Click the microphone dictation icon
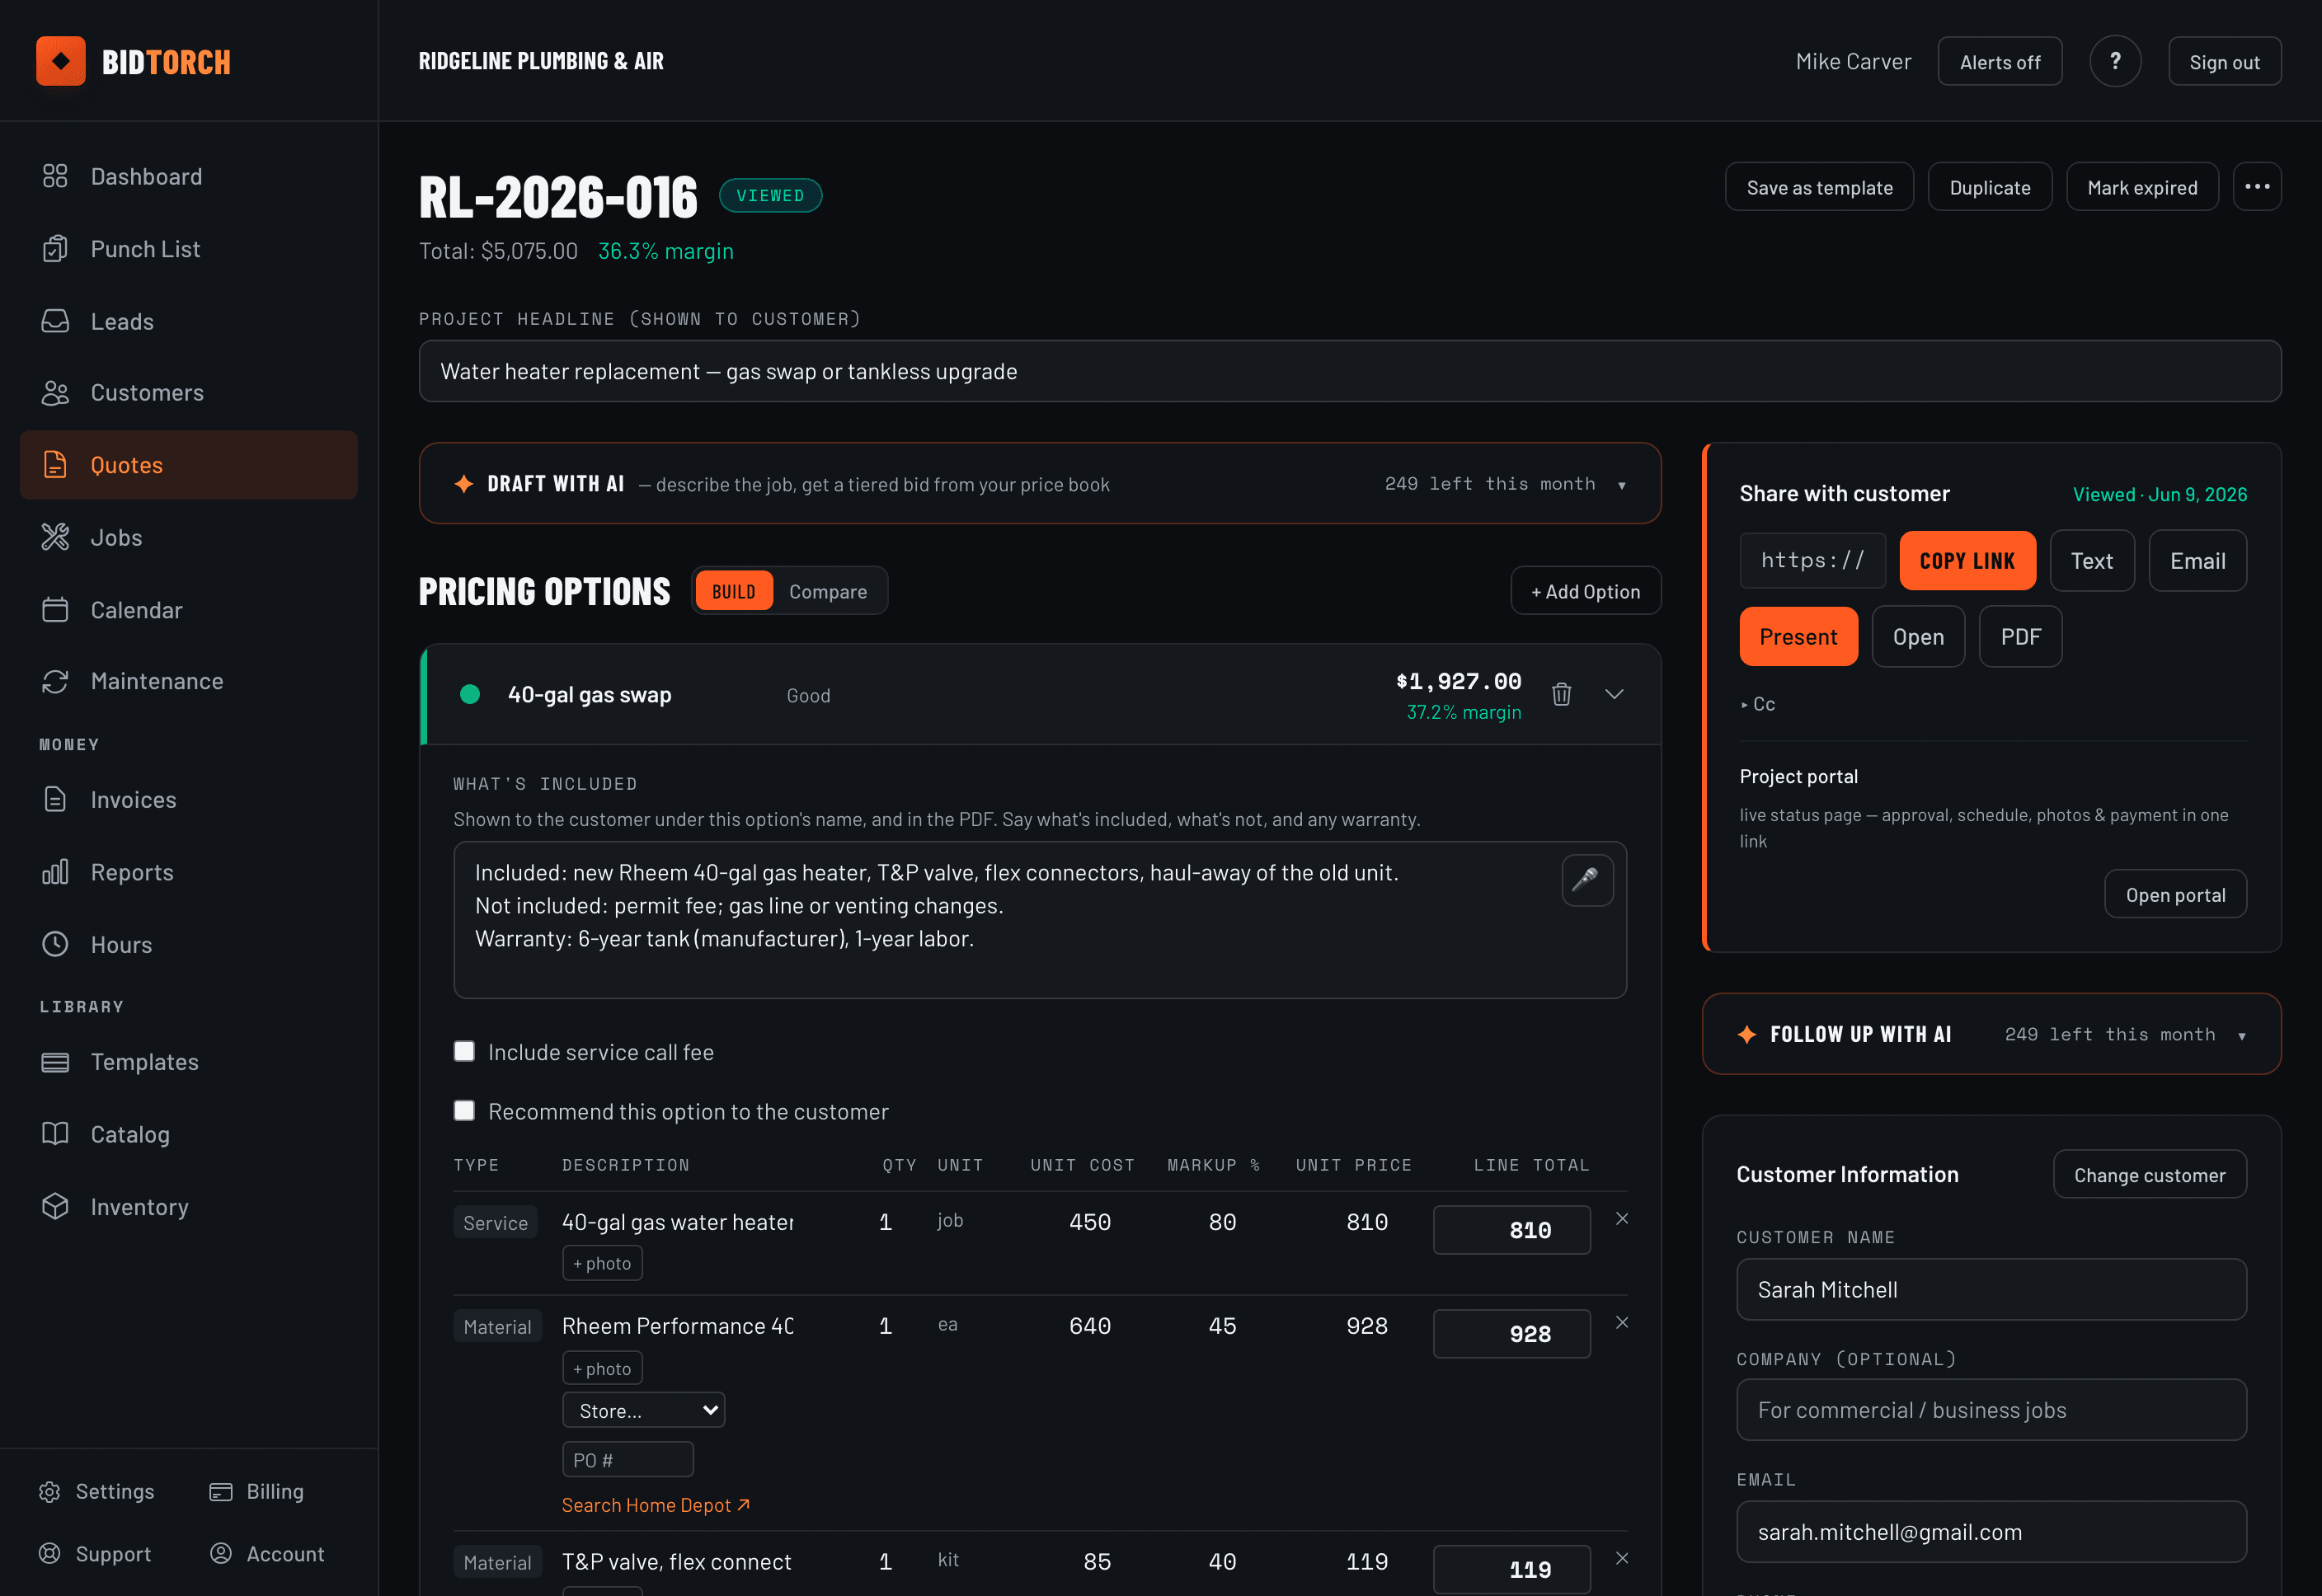Viewport: 2322px width, 1596px height. click(x=1586, y=880)
